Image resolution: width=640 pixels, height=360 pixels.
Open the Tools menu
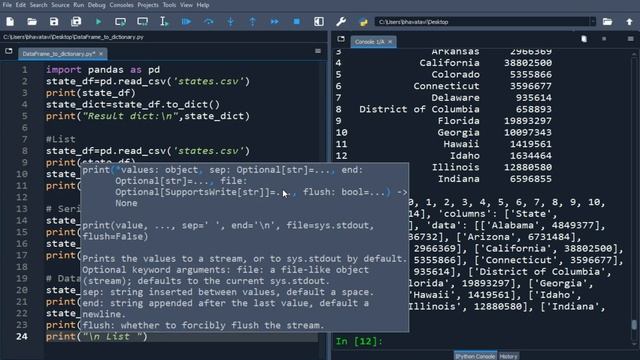pos(169,5)
